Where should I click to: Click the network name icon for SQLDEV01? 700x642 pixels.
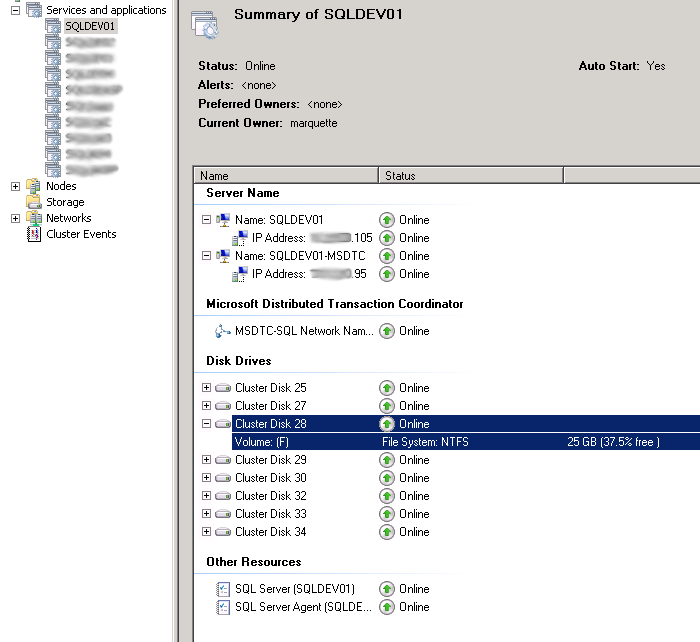pos(223,220)
